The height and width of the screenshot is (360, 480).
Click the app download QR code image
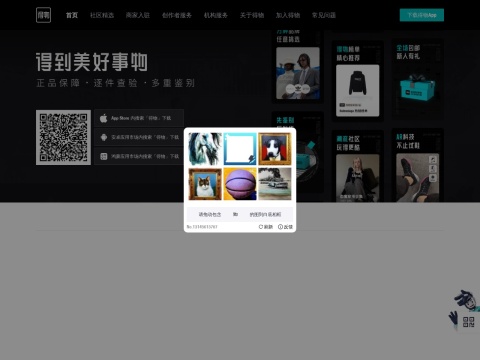click(63, 137)
